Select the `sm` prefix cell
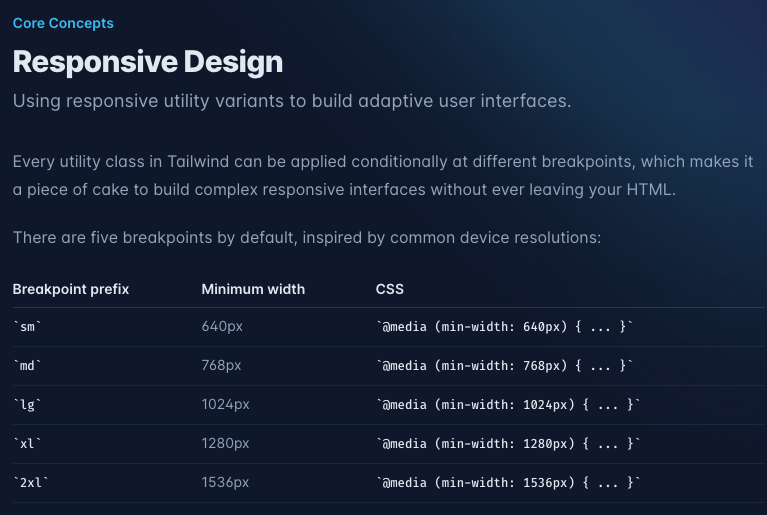The image size is (767, 515). pyautogui.click(x=27, y=327)
